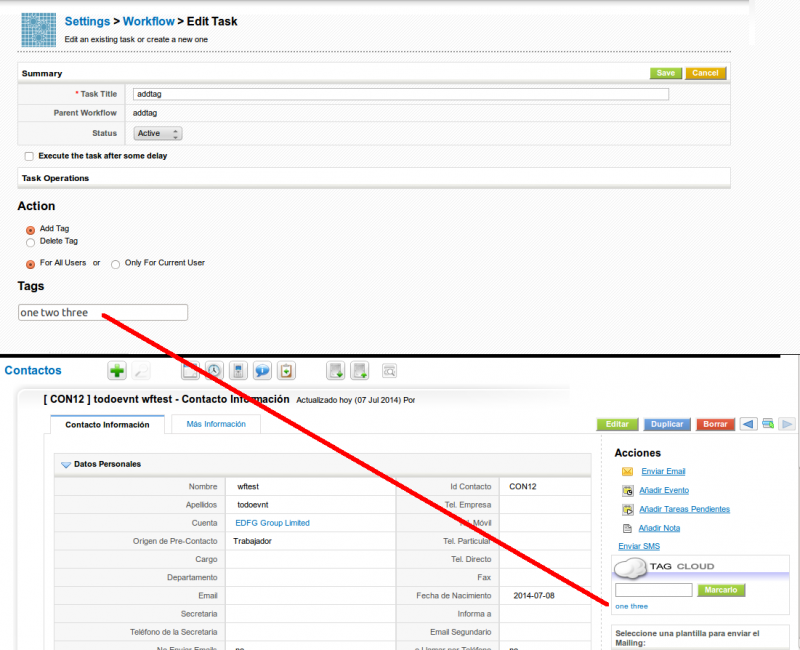800x650 pixels.
Task: Open the Status dropdown showing Active
Action: [x=157, y=133]
